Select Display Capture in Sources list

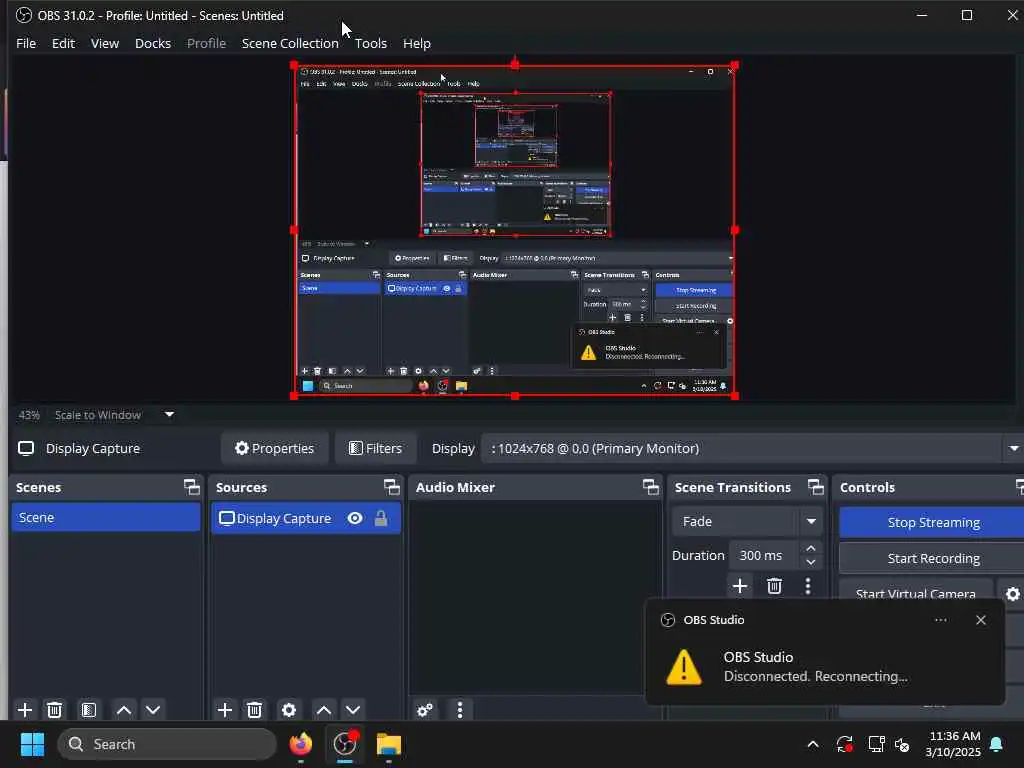[x=306, y=519]
